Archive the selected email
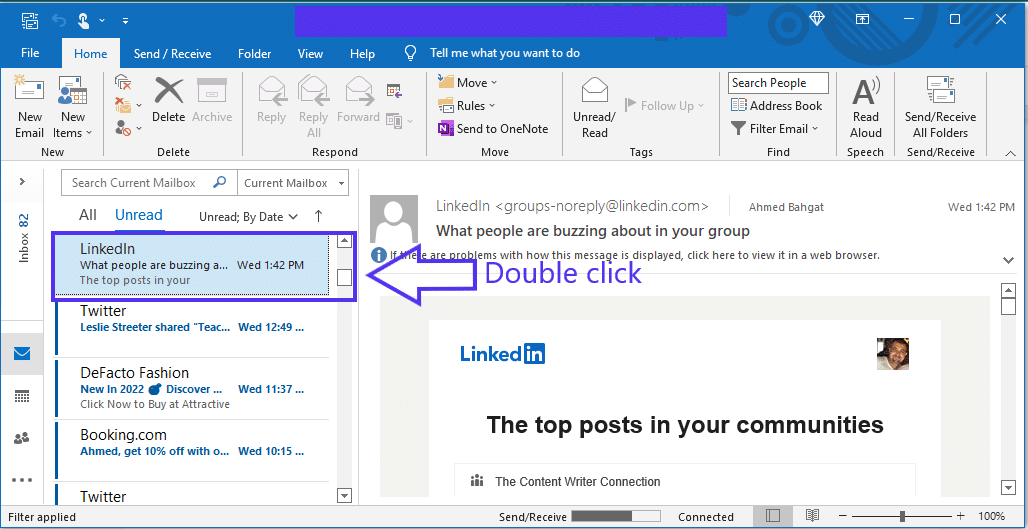The width and height of the screenshot is (1028, 529). [x=212, y=100]
